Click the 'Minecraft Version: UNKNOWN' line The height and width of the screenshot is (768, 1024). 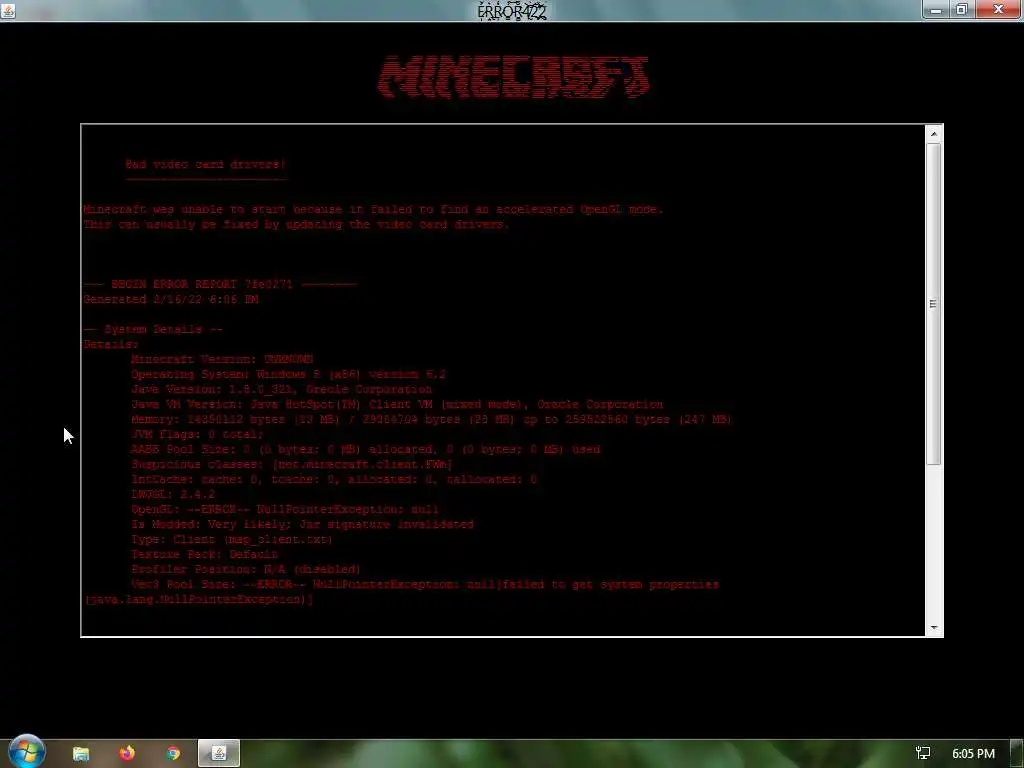pos(222,359)
